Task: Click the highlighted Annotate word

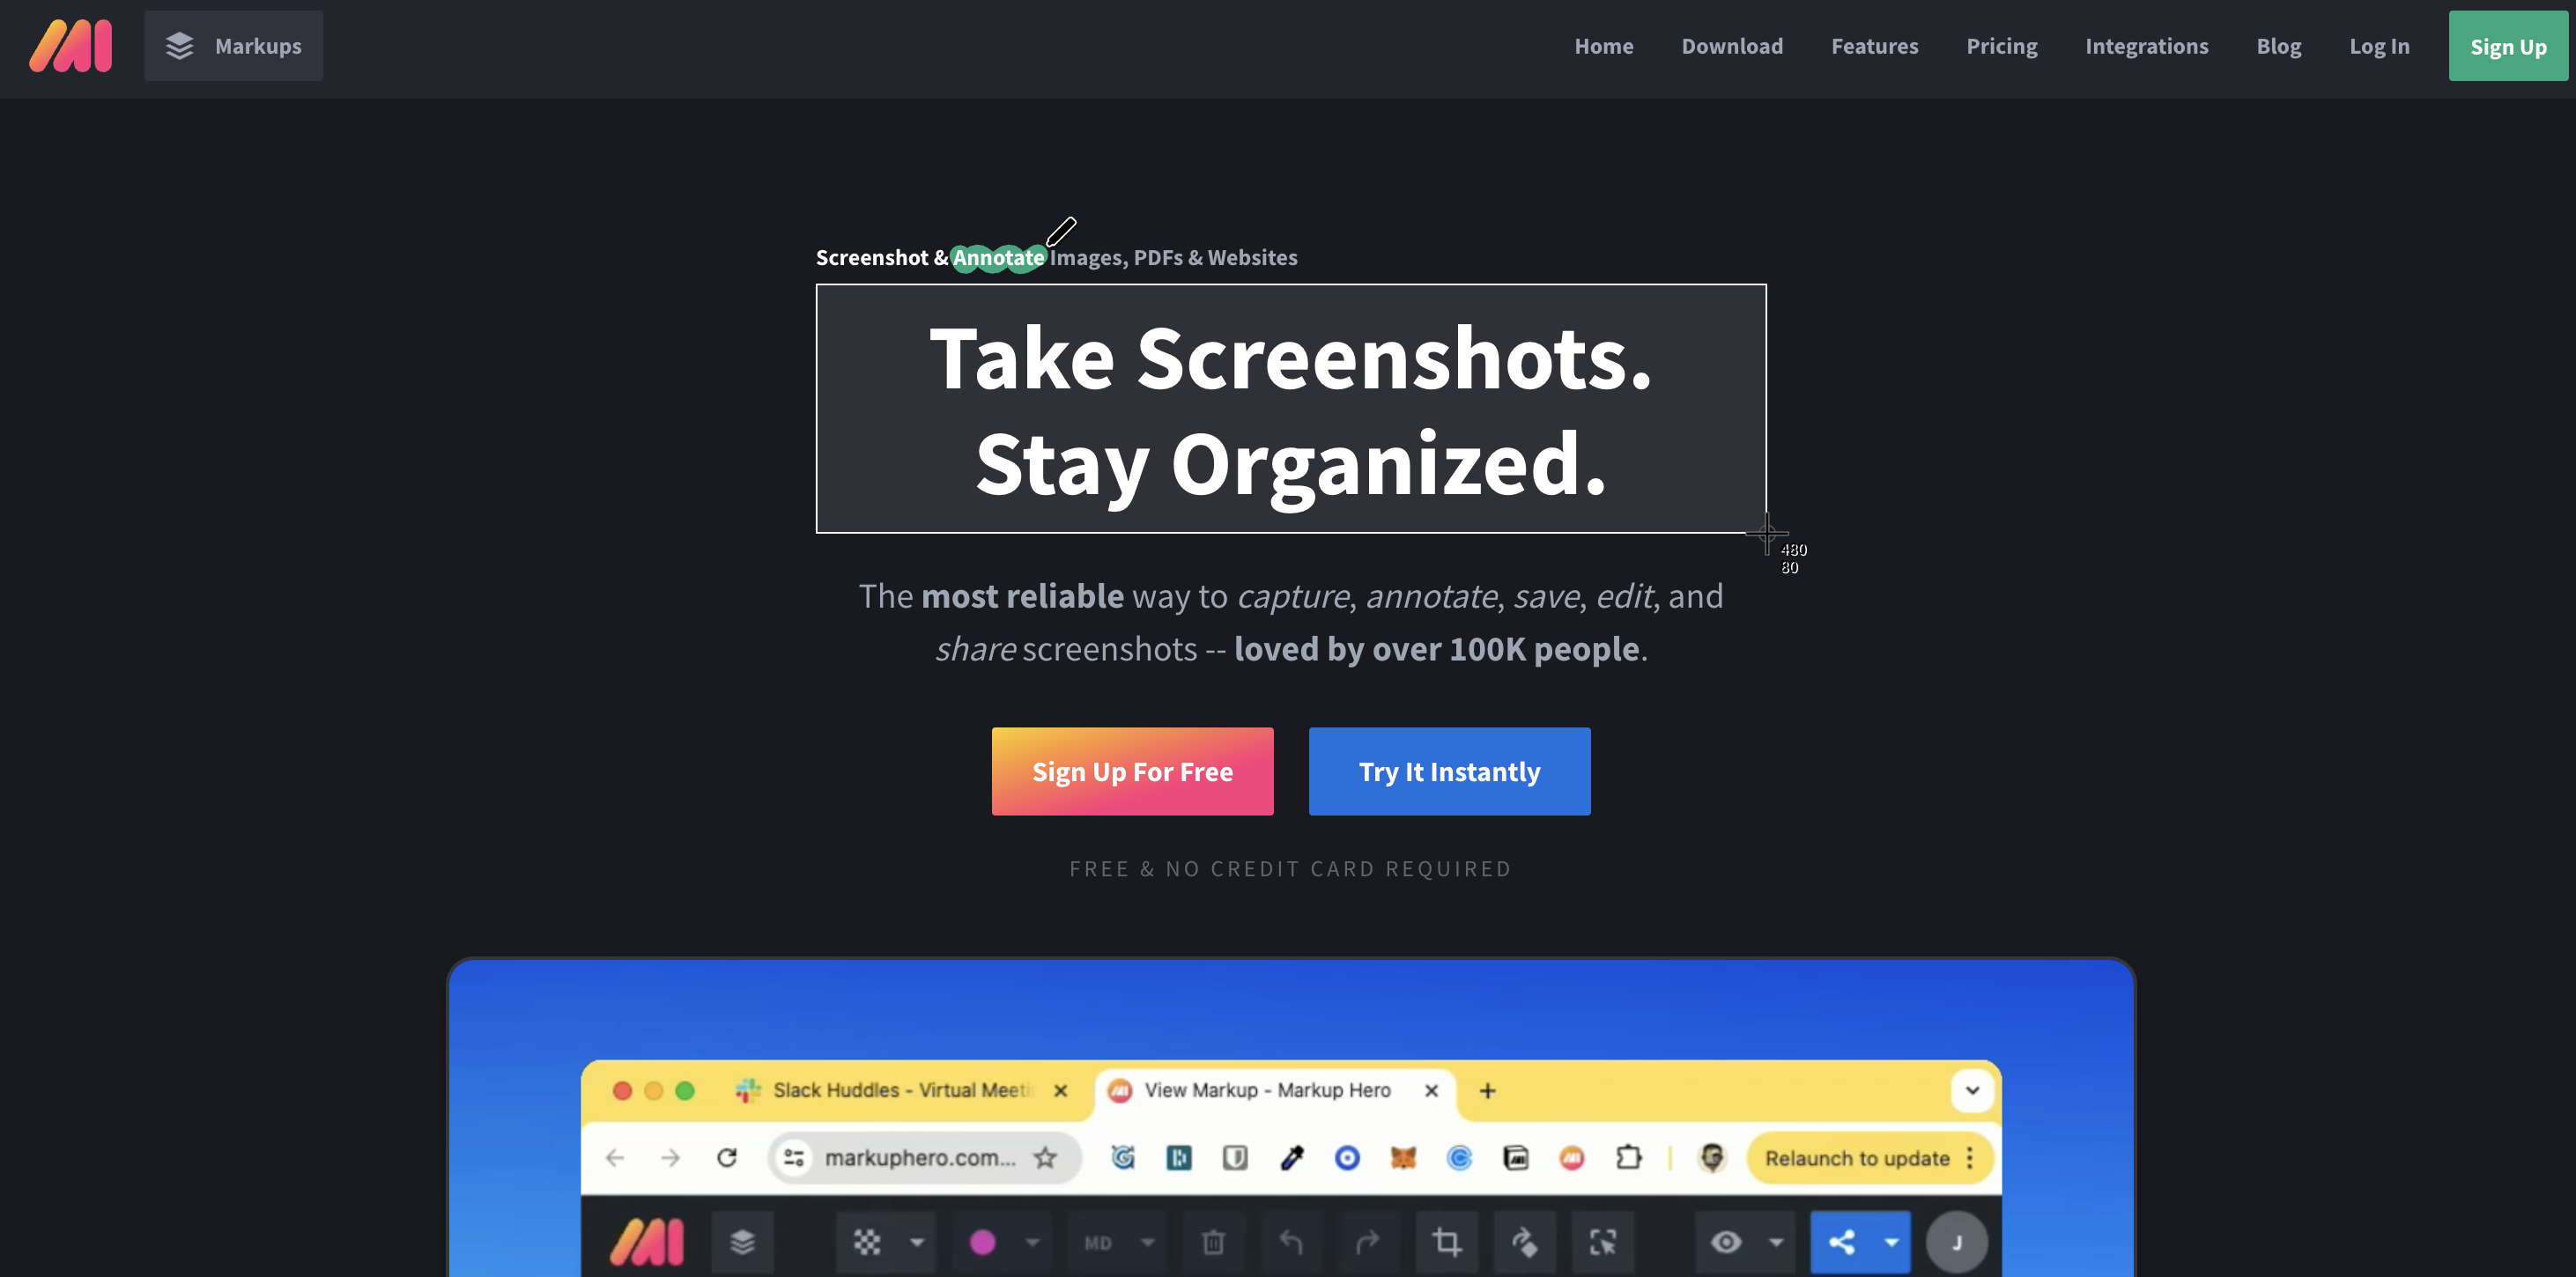Action: coord(998,258)
